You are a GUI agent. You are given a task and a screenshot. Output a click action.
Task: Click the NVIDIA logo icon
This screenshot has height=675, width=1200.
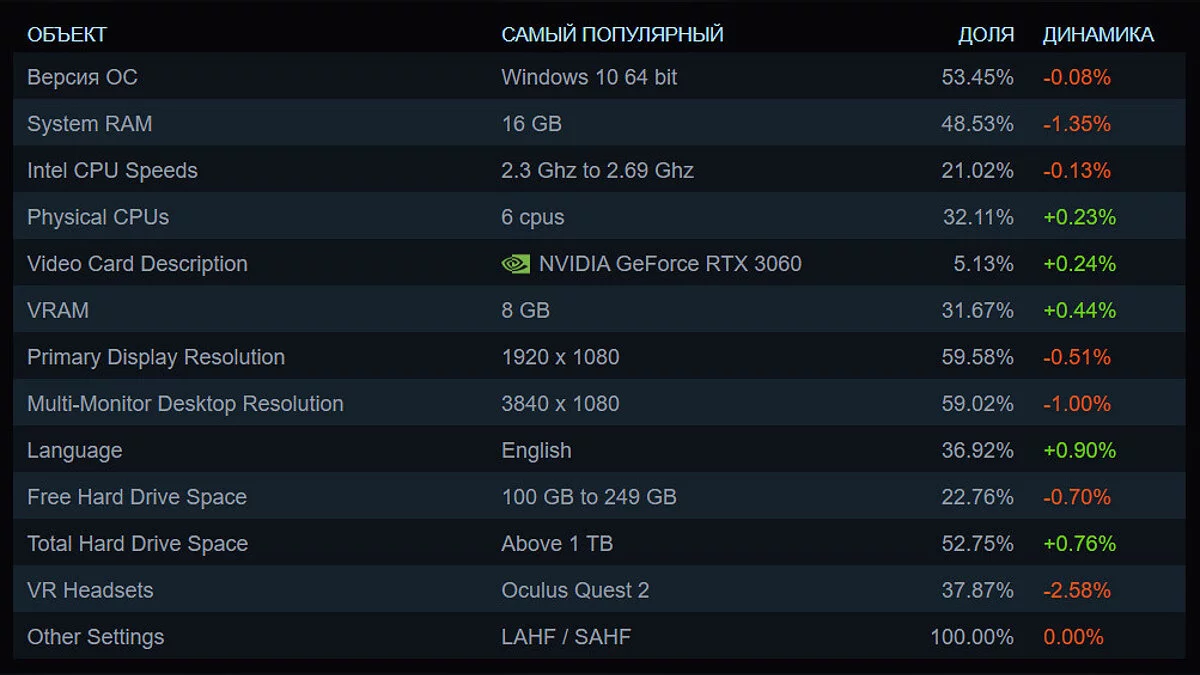(x=515, y=264)
